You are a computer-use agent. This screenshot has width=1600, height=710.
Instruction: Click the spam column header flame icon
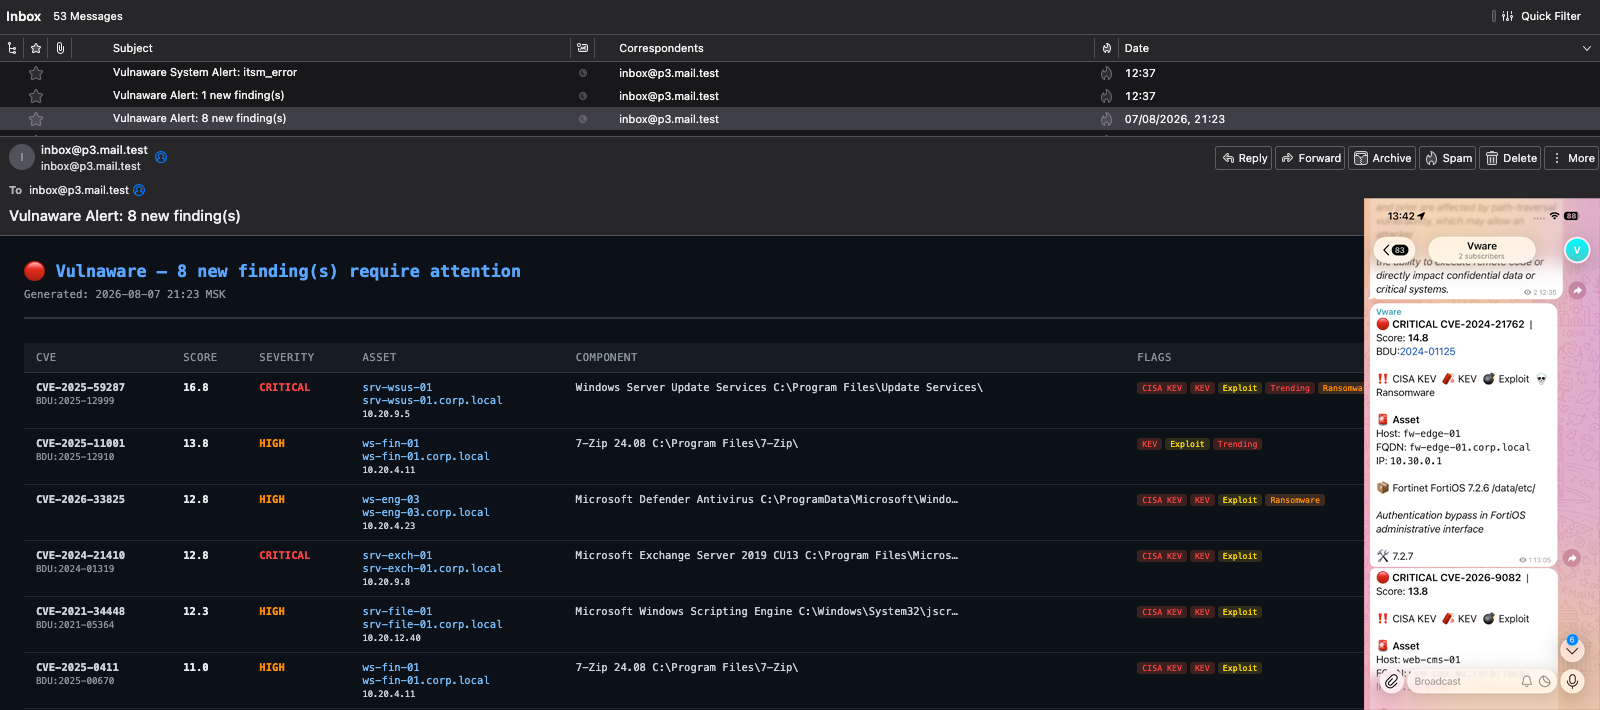click(x=1106, y=48)
